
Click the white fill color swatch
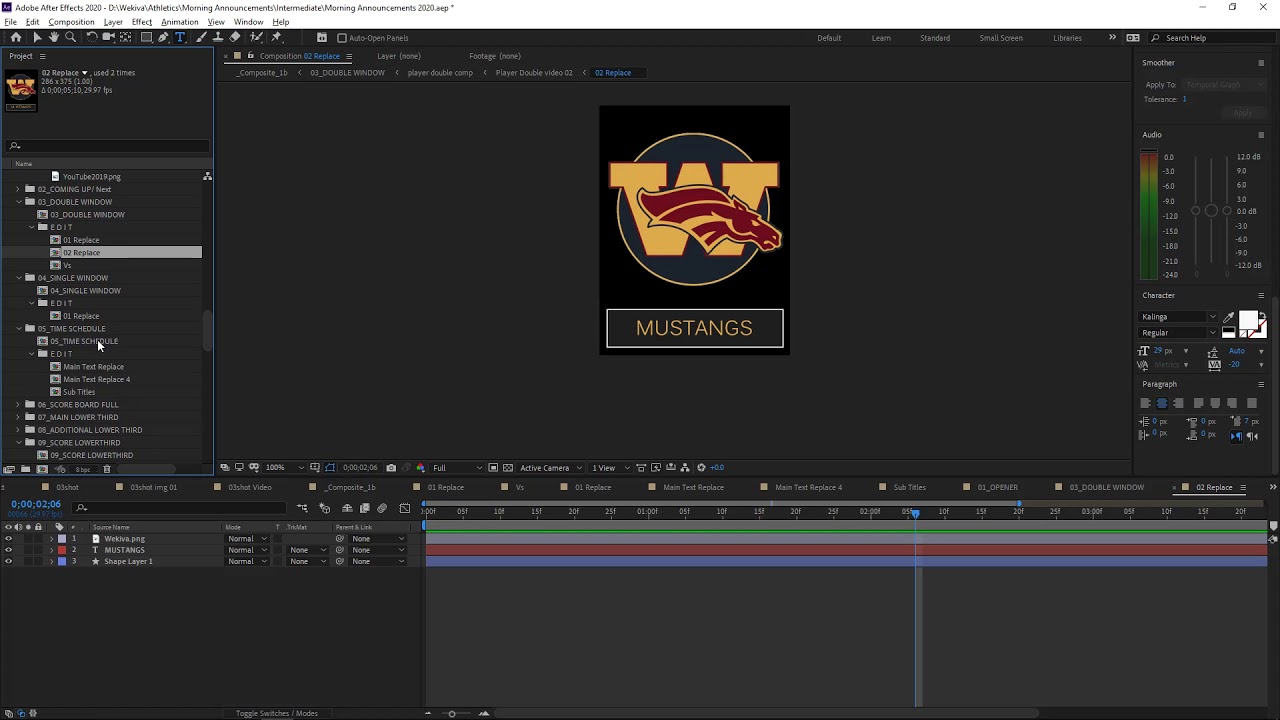click(1248, 321)
